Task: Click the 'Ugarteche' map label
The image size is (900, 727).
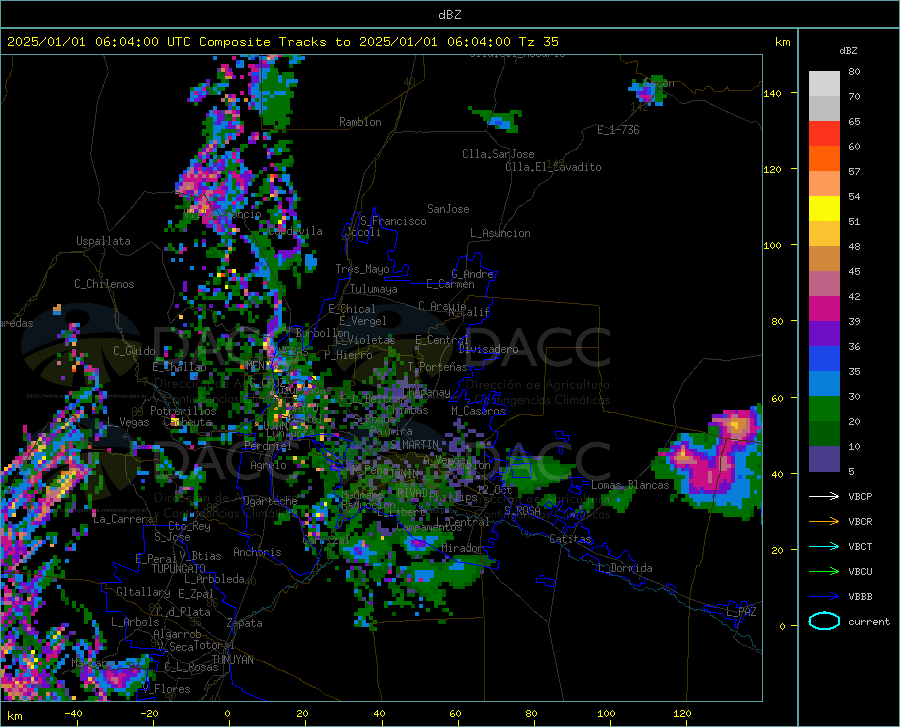Action: click(x=270, y=501)
